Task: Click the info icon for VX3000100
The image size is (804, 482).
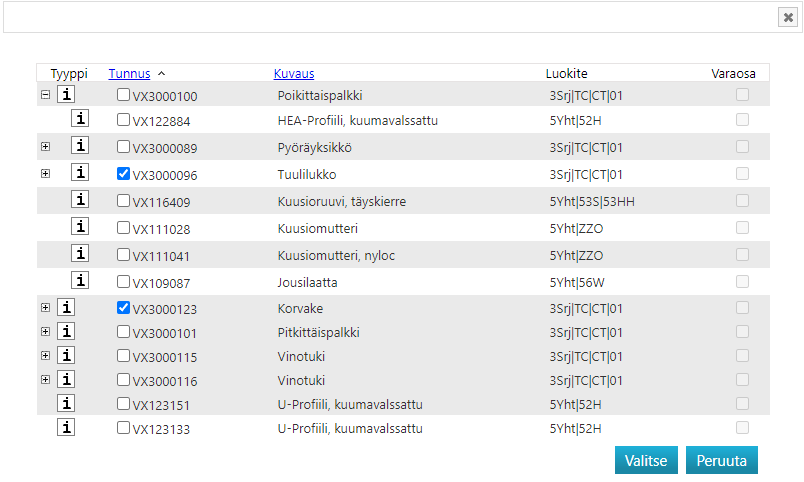Action: click(66, 95)
